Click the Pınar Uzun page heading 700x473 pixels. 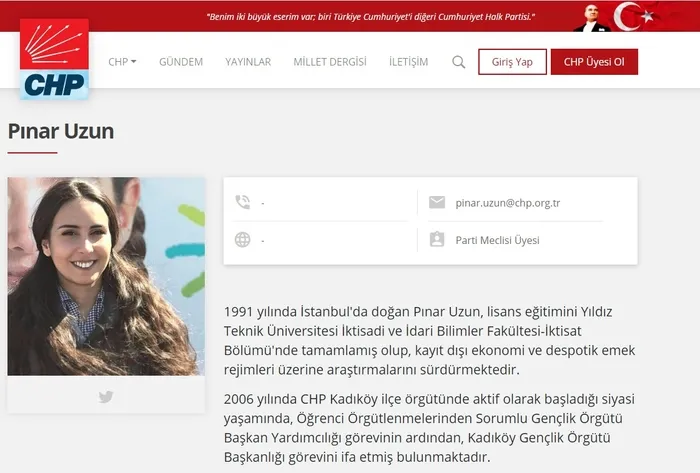[61, 131]
